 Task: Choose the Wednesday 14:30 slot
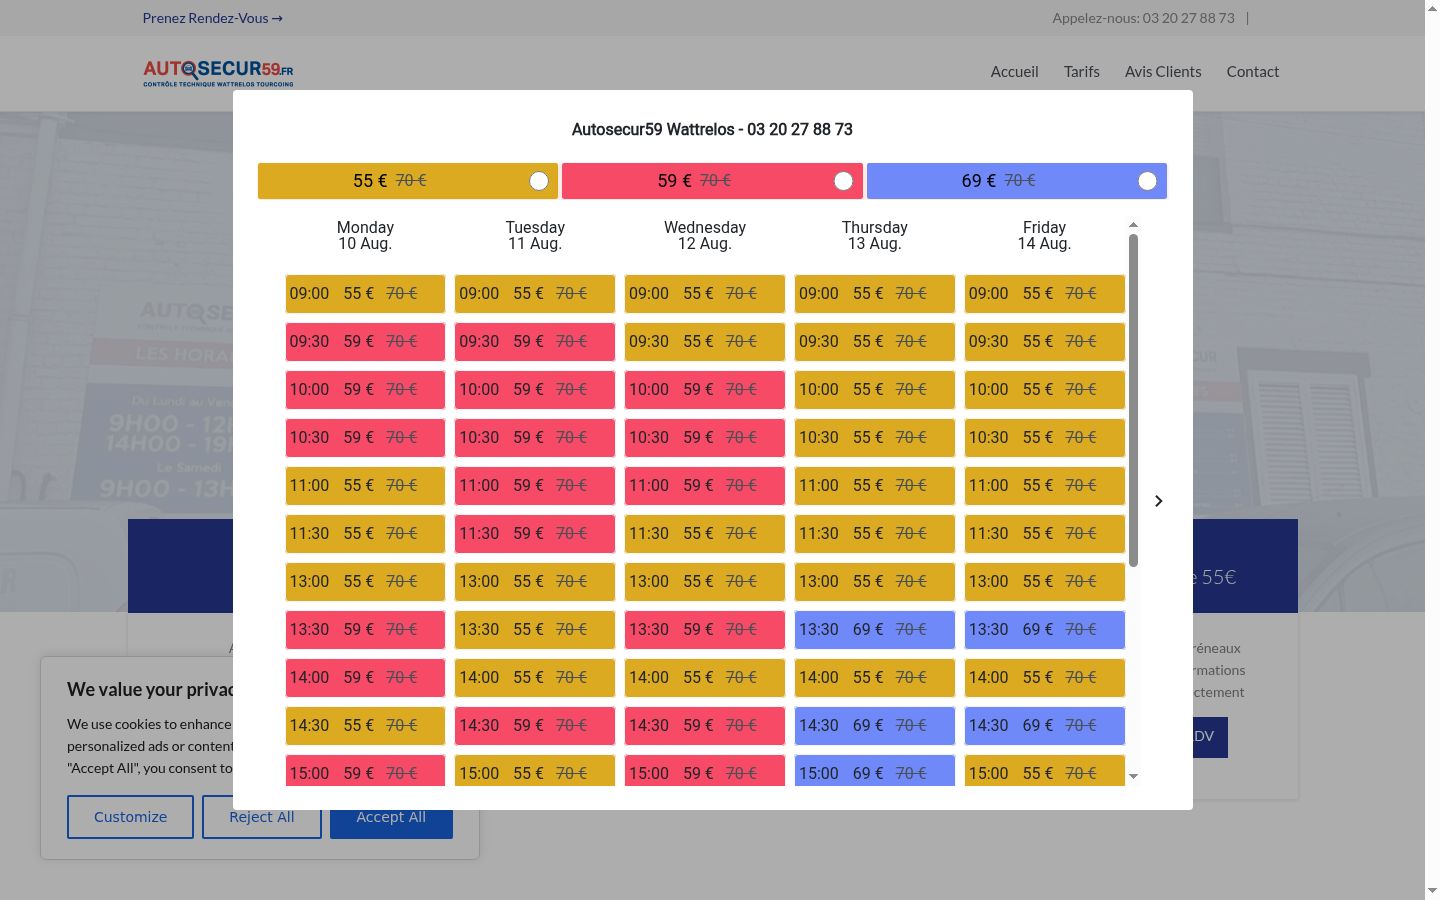705,726
